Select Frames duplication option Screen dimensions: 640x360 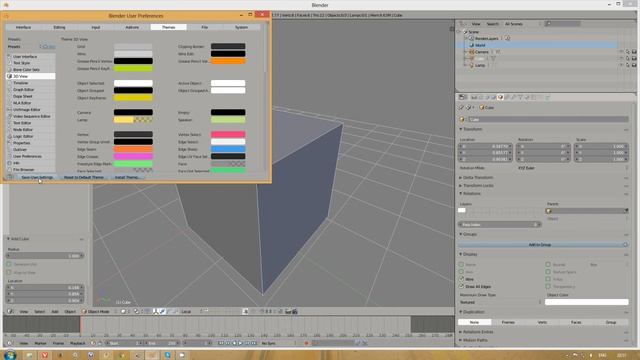click(508, 322)
